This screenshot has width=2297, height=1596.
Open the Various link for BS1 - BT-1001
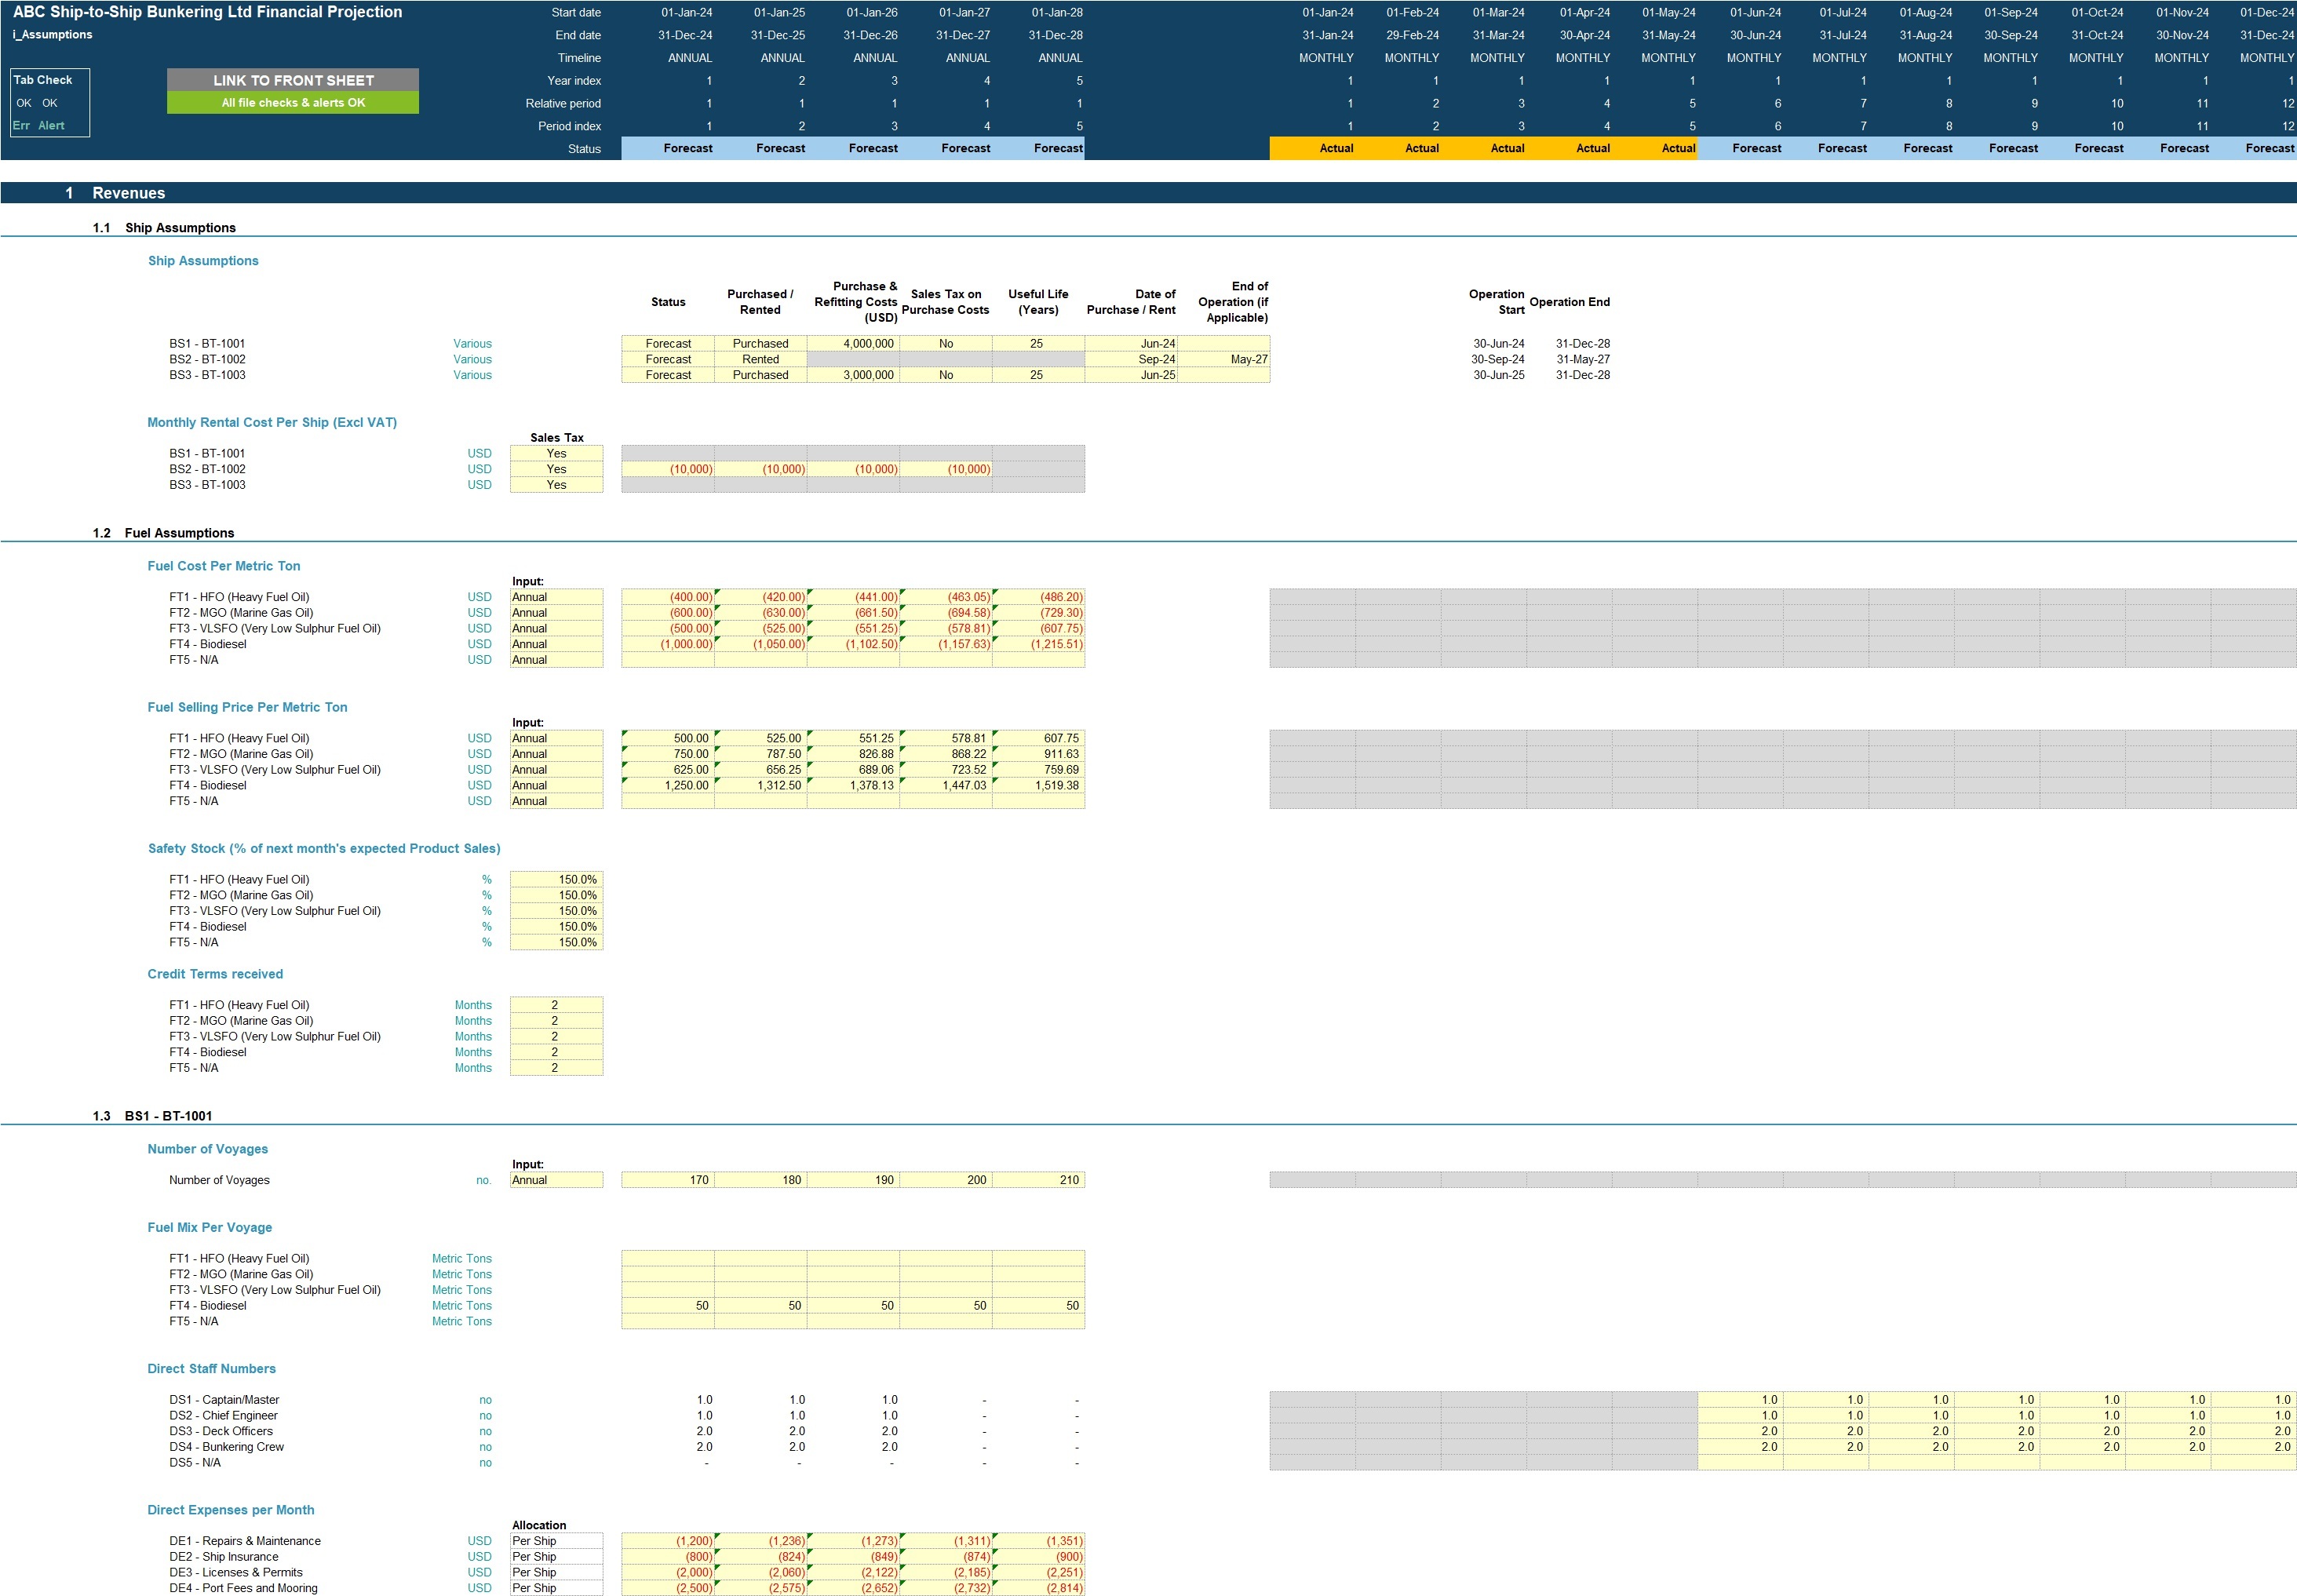[x=472, y=344]
